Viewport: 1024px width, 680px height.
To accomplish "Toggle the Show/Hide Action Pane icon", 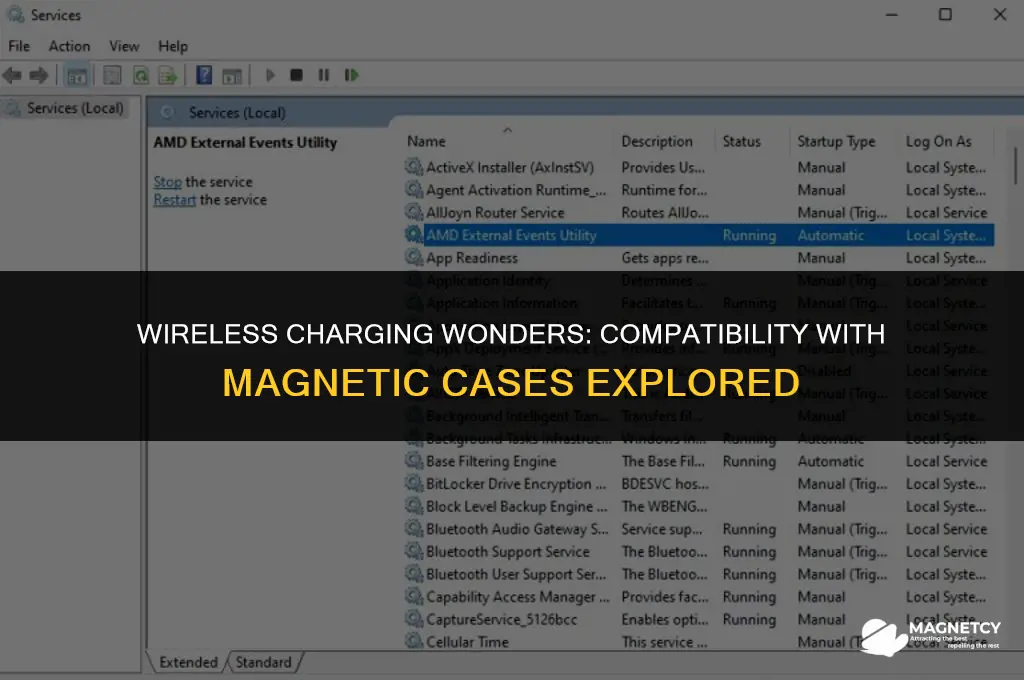I will point(232,76).
